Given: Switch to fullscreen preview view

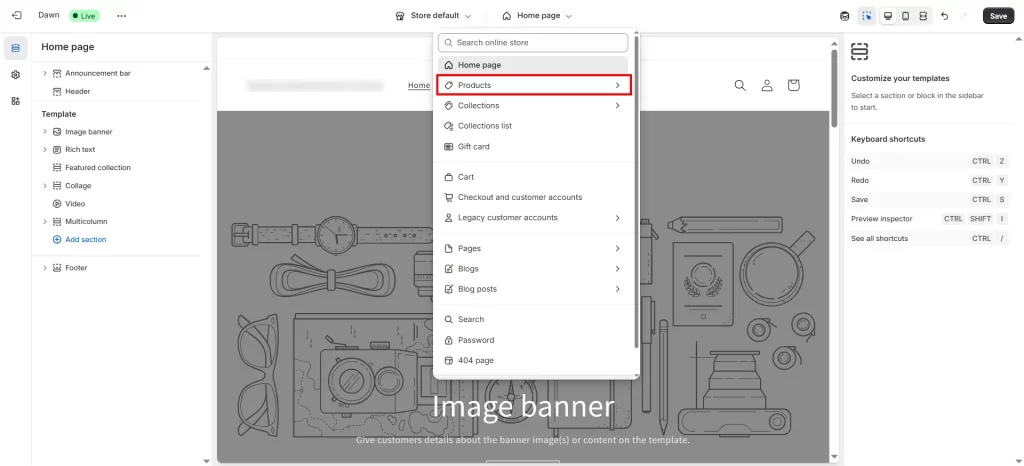Looking at the screenshot, I should point(923,16).
